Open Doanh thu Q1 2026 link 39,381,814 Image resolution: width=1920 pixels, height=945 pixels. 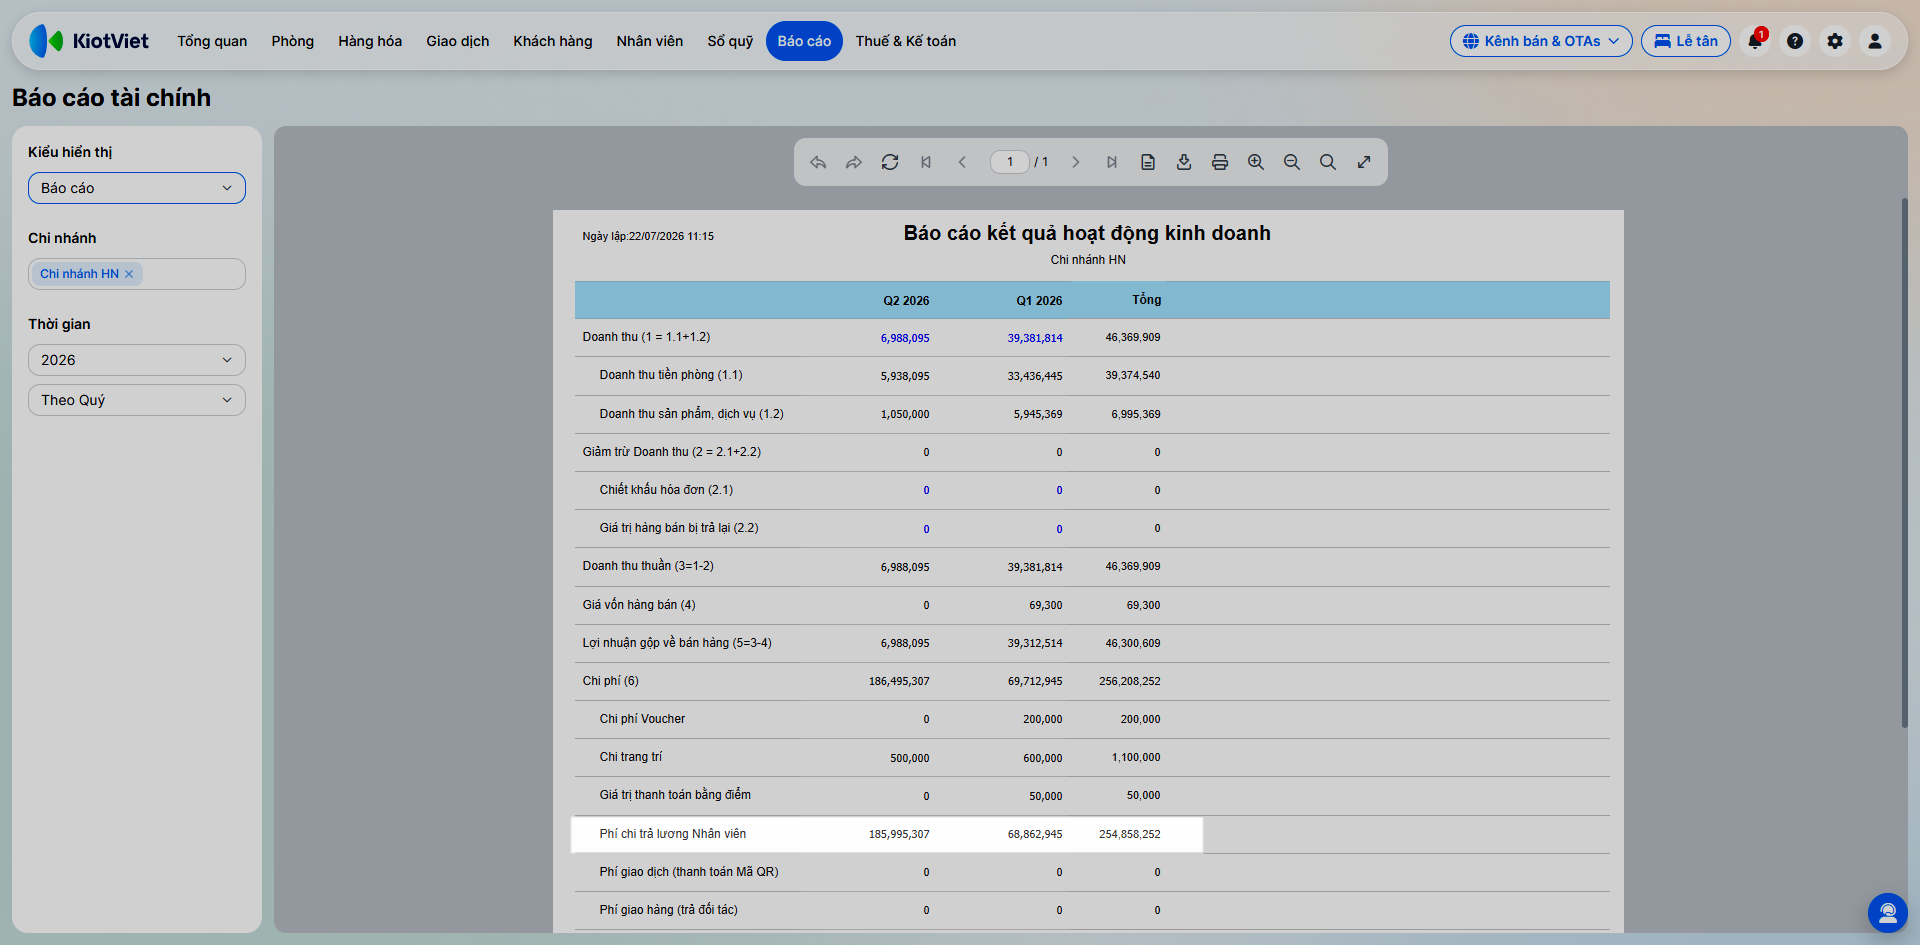pyautogui.click(x=1035, y=338)
